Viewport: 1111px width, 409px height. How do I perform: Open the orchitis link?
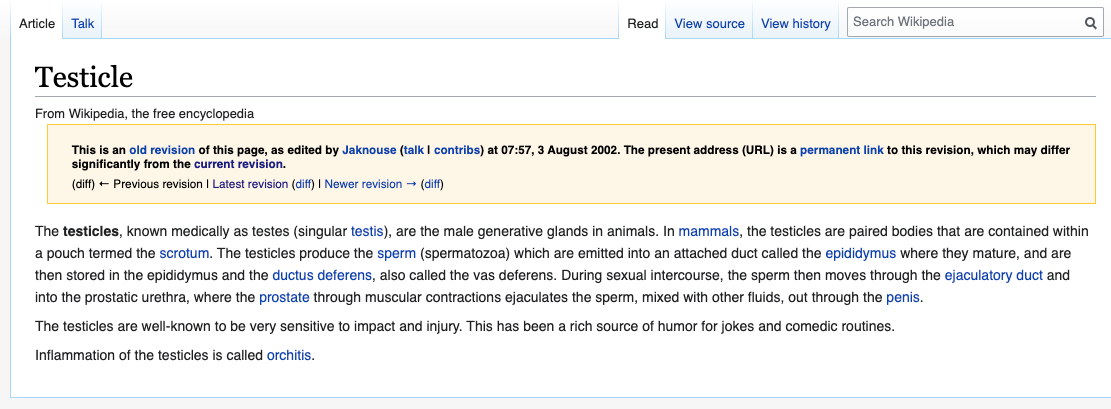288,356
